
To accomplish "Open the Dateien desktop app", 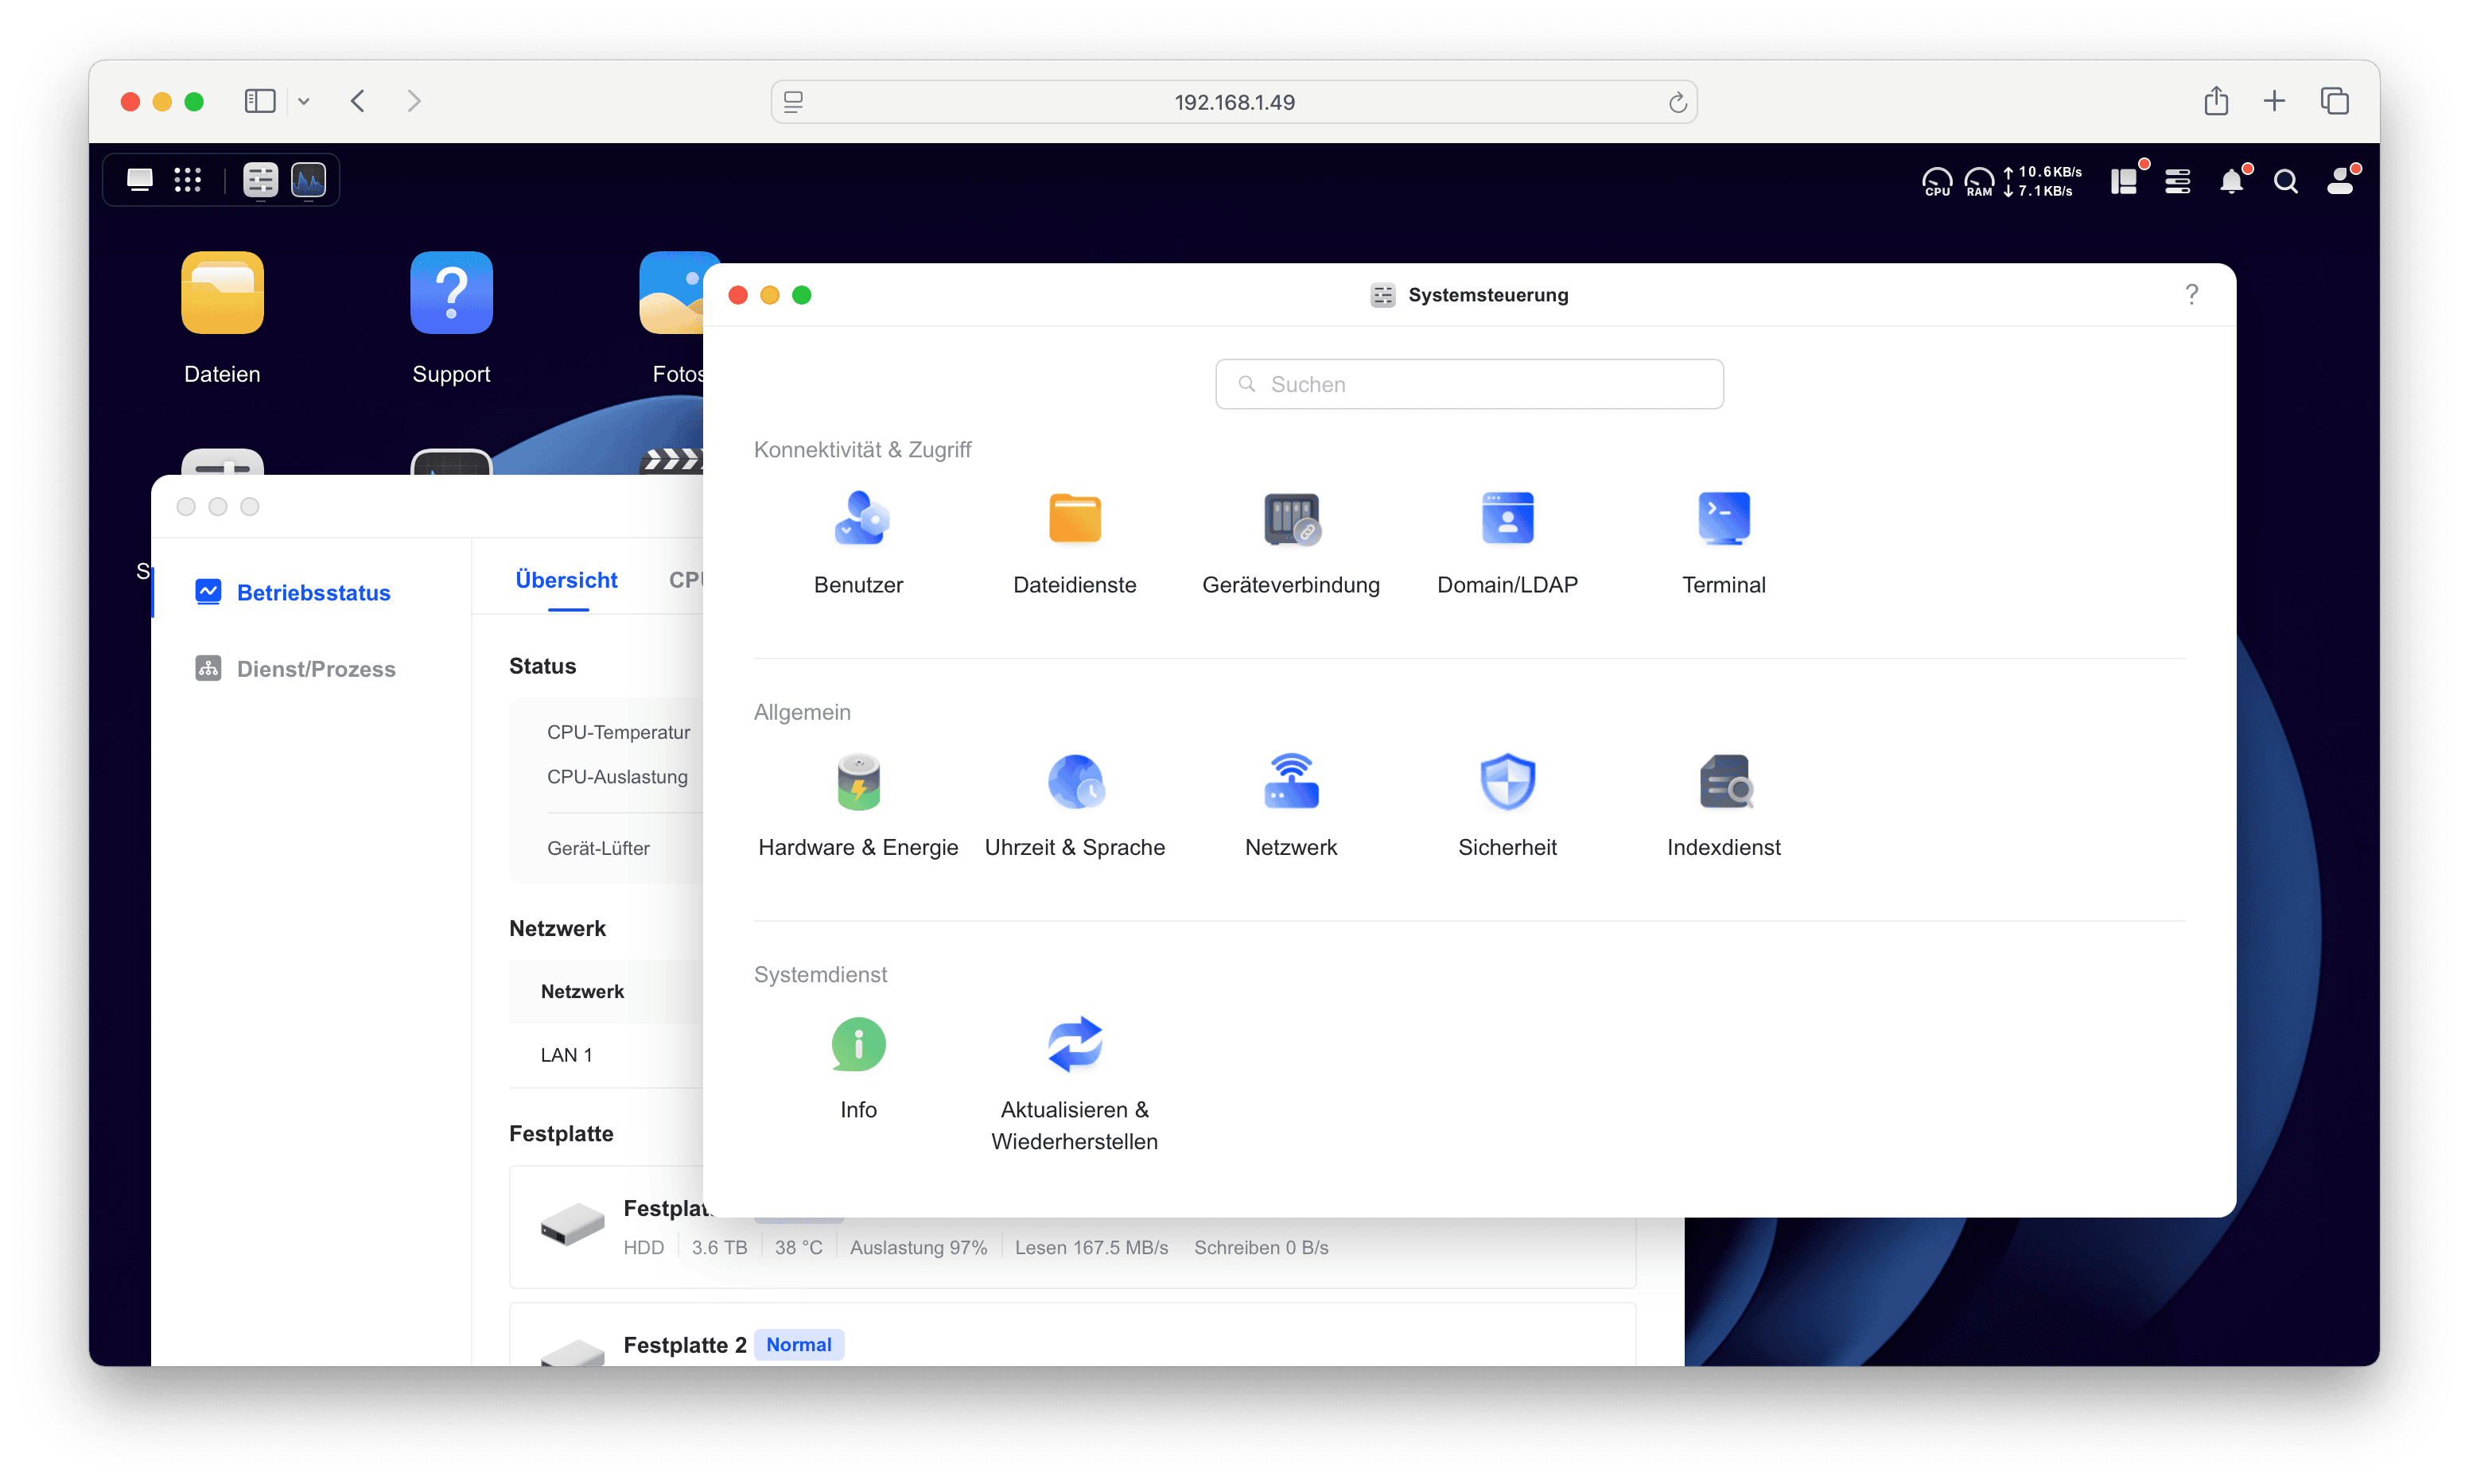I will coord(222,294).
